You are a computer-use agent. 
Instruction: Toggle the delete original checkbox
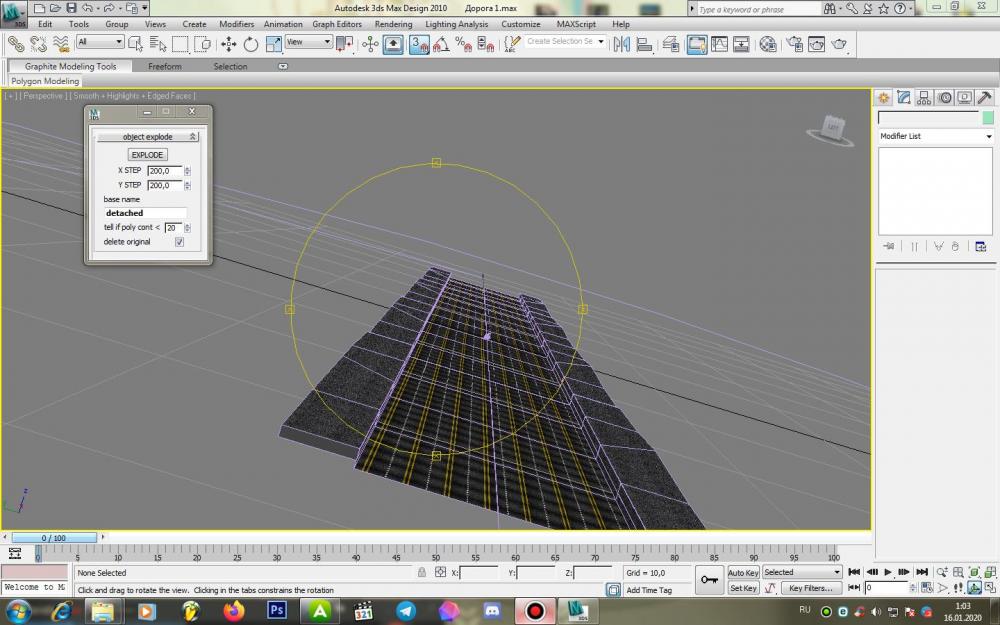point(179,242)
